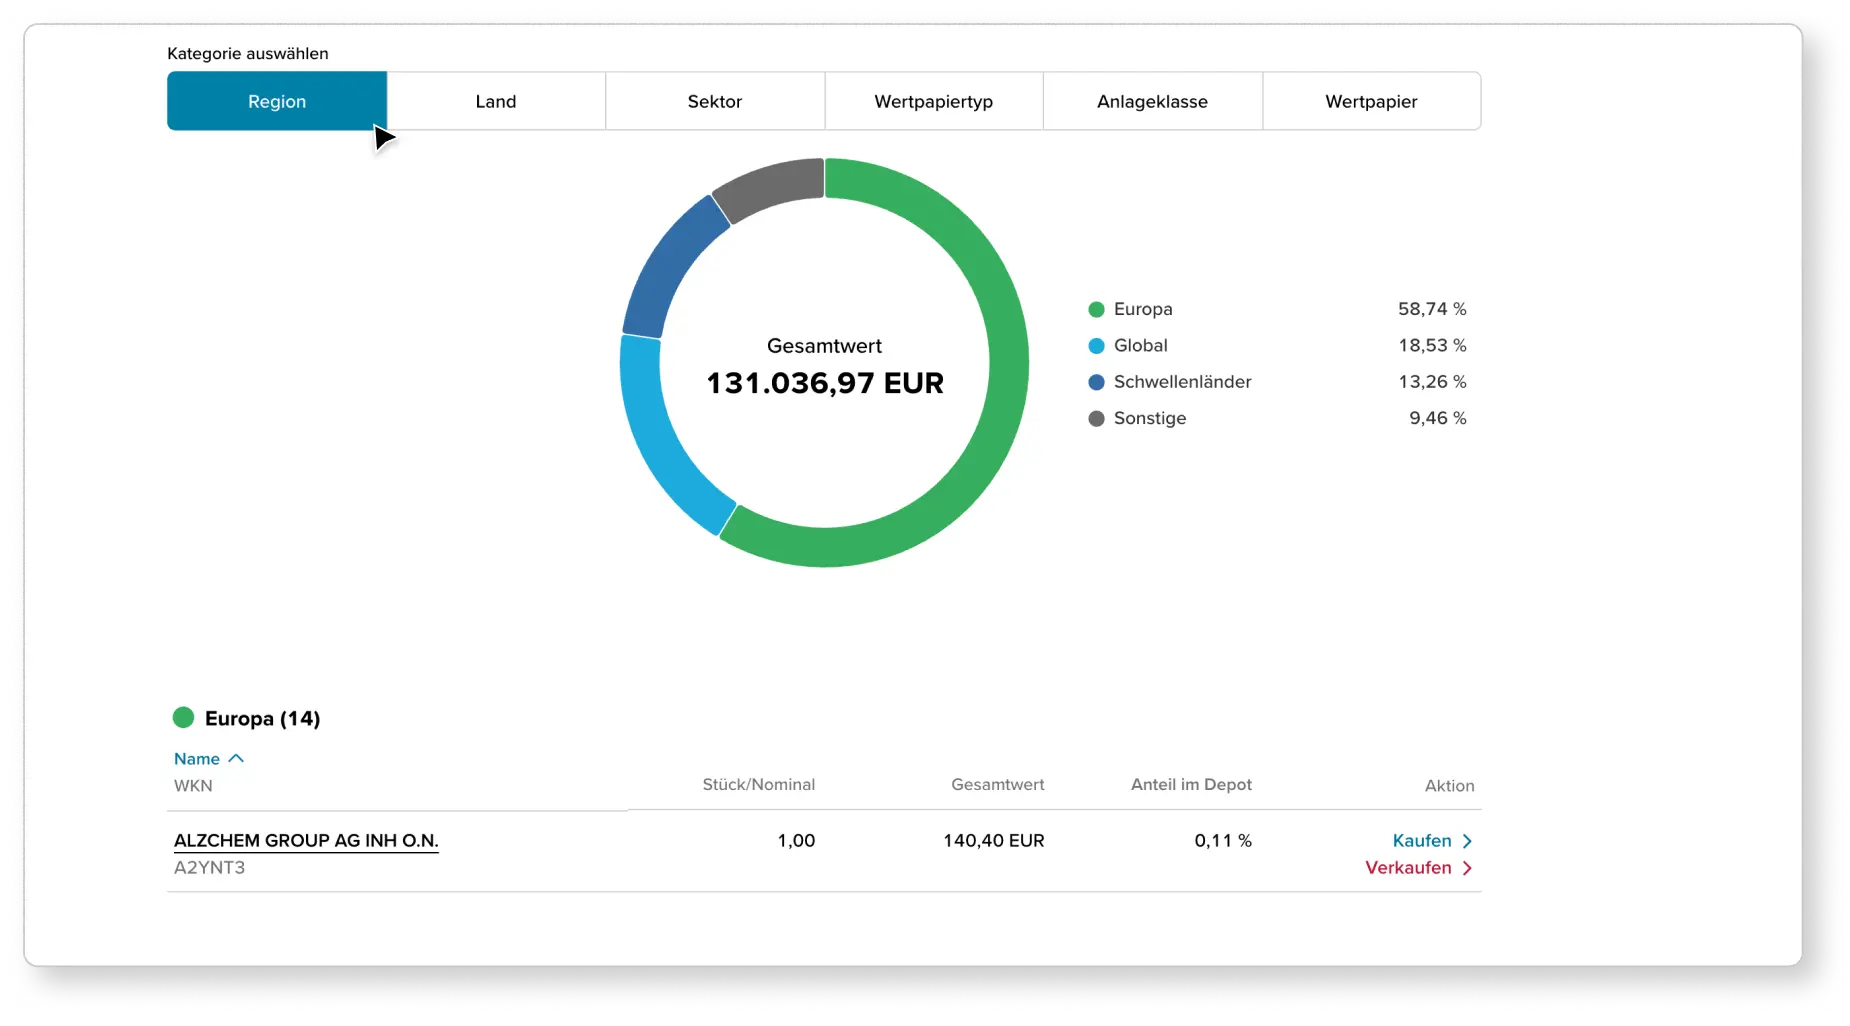The height and width of the screenshot is (1026, 1850).
Task: Click the Verkaufen link for ALZCHEM
Action: point(1408,868)
